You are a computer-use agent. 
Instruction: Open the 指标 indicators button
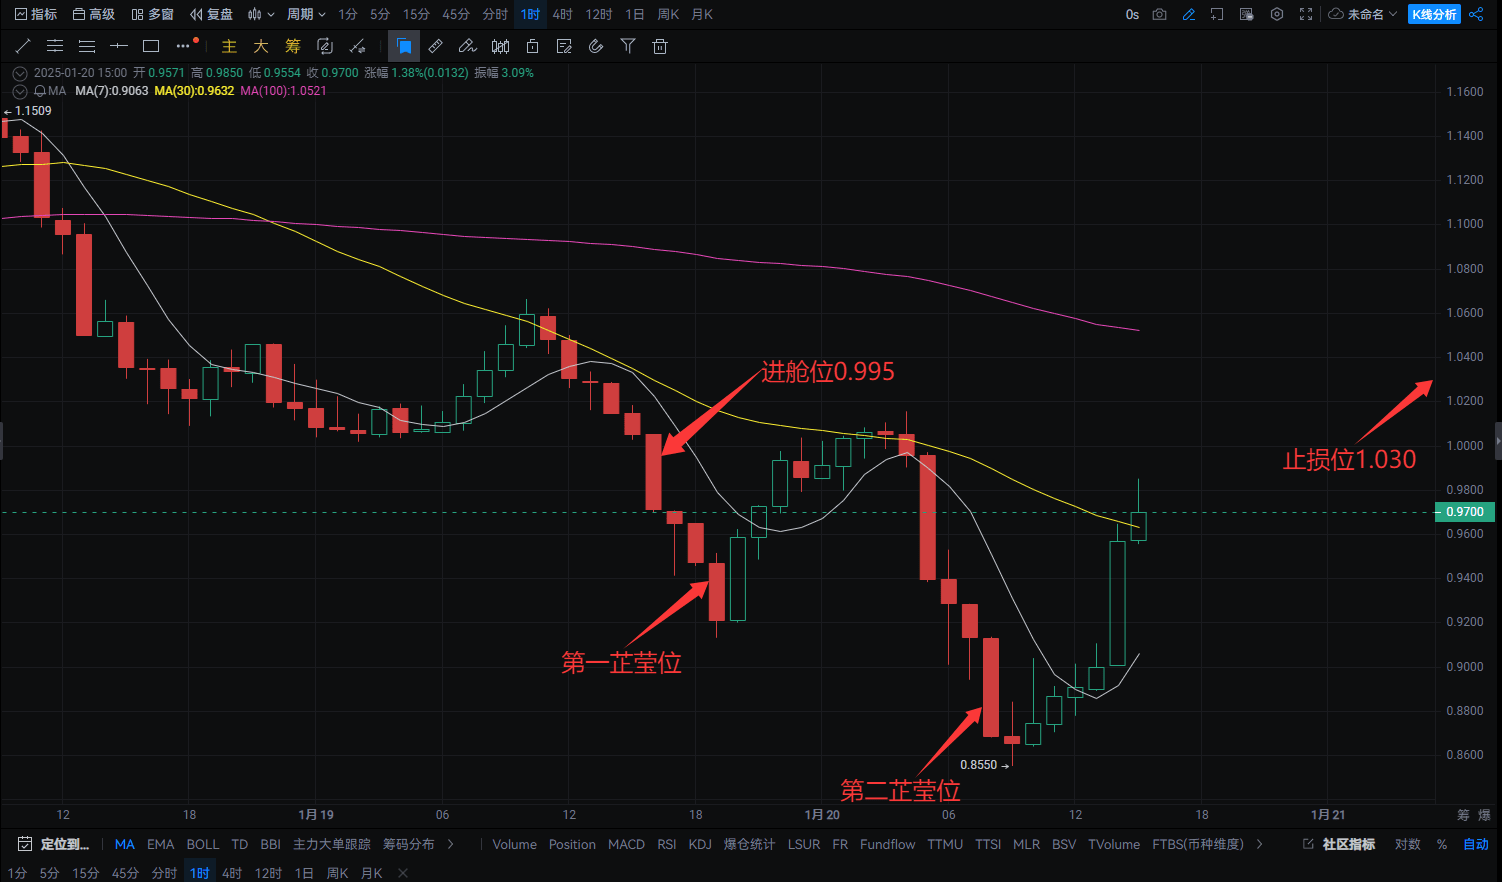(x=36, y=14)
